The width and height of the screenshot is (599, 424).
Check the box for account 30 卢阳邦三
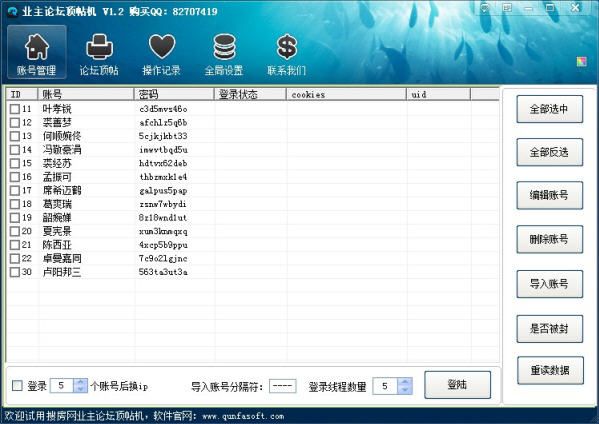[15, 272]
